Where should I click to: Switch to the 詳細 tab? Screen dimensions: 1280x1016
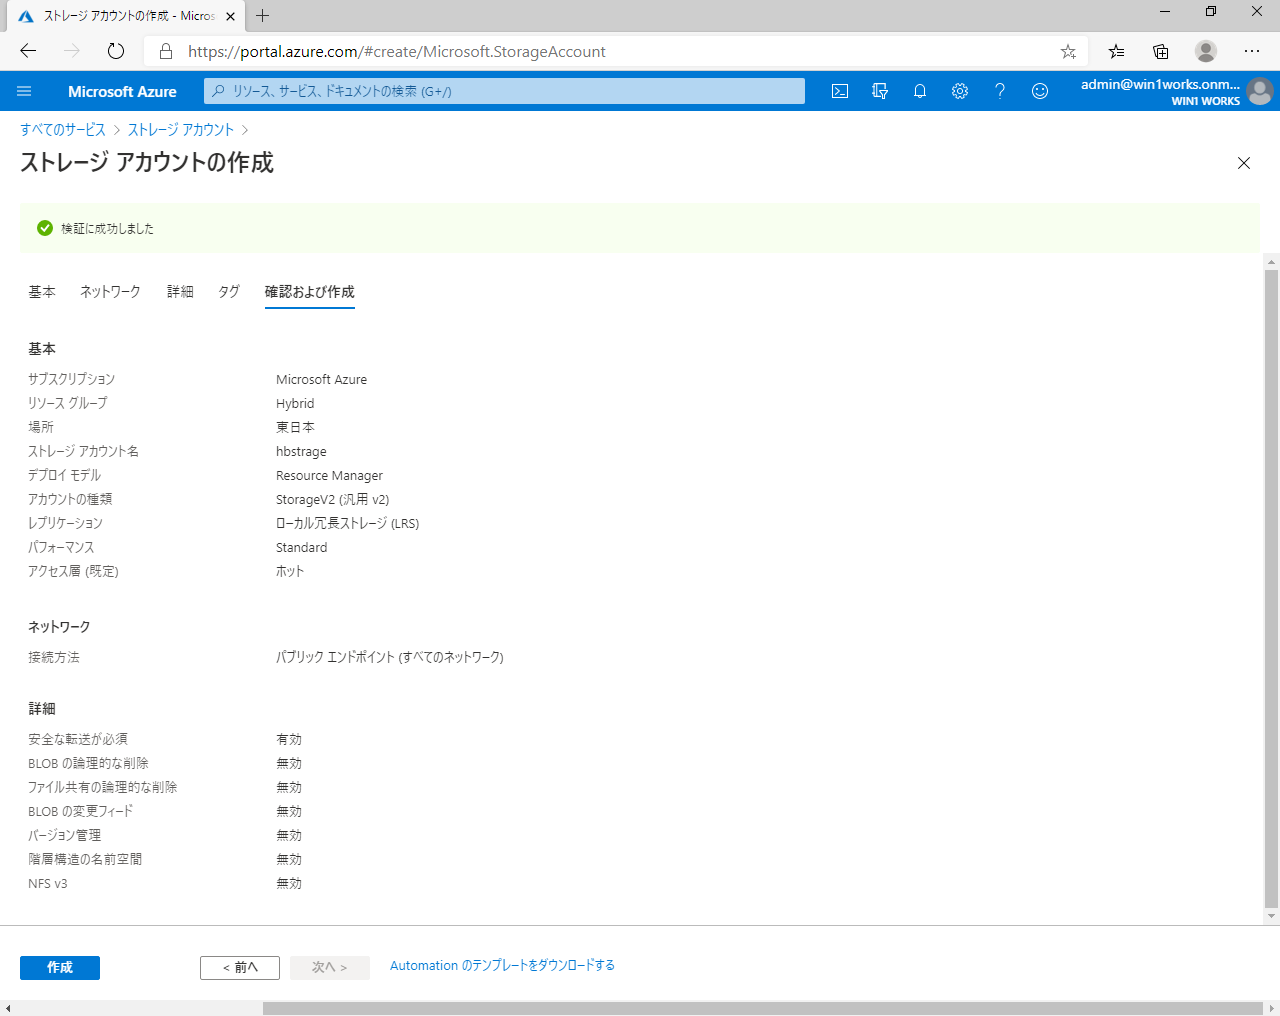[180, 292]
